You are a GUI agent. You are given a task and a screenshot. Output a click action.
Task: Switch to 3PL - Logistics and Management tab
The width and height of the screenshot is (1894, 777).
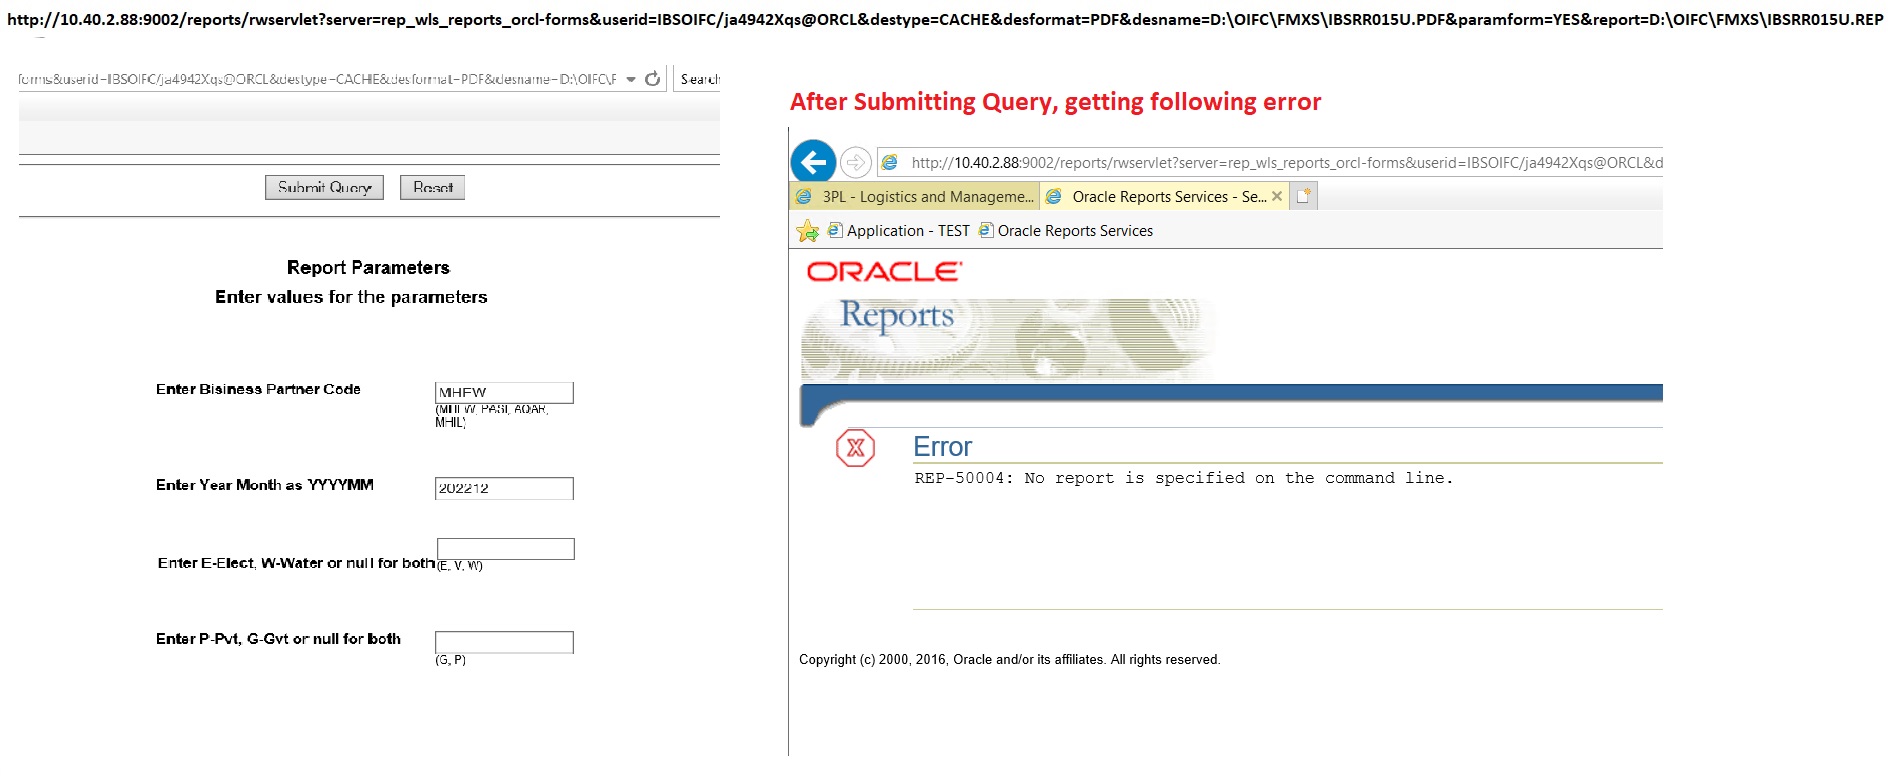[915, 197]
